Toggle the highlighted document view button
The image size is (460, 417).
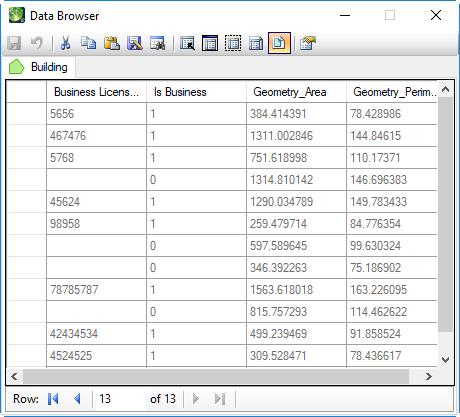[279, 43]
